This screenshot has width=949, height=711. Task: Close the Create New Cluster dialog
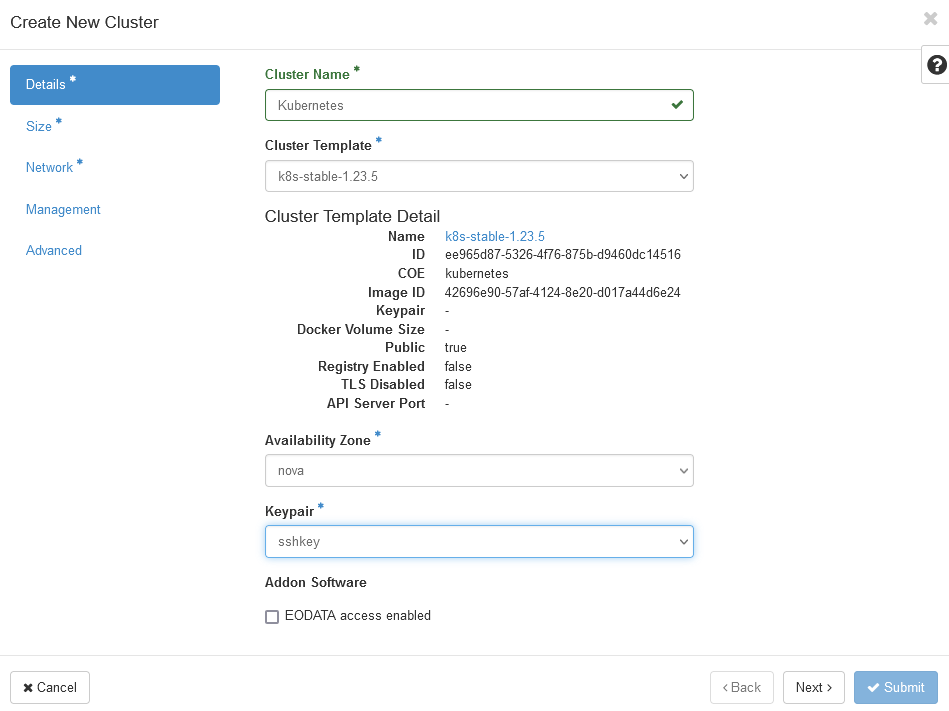[930, 19]
